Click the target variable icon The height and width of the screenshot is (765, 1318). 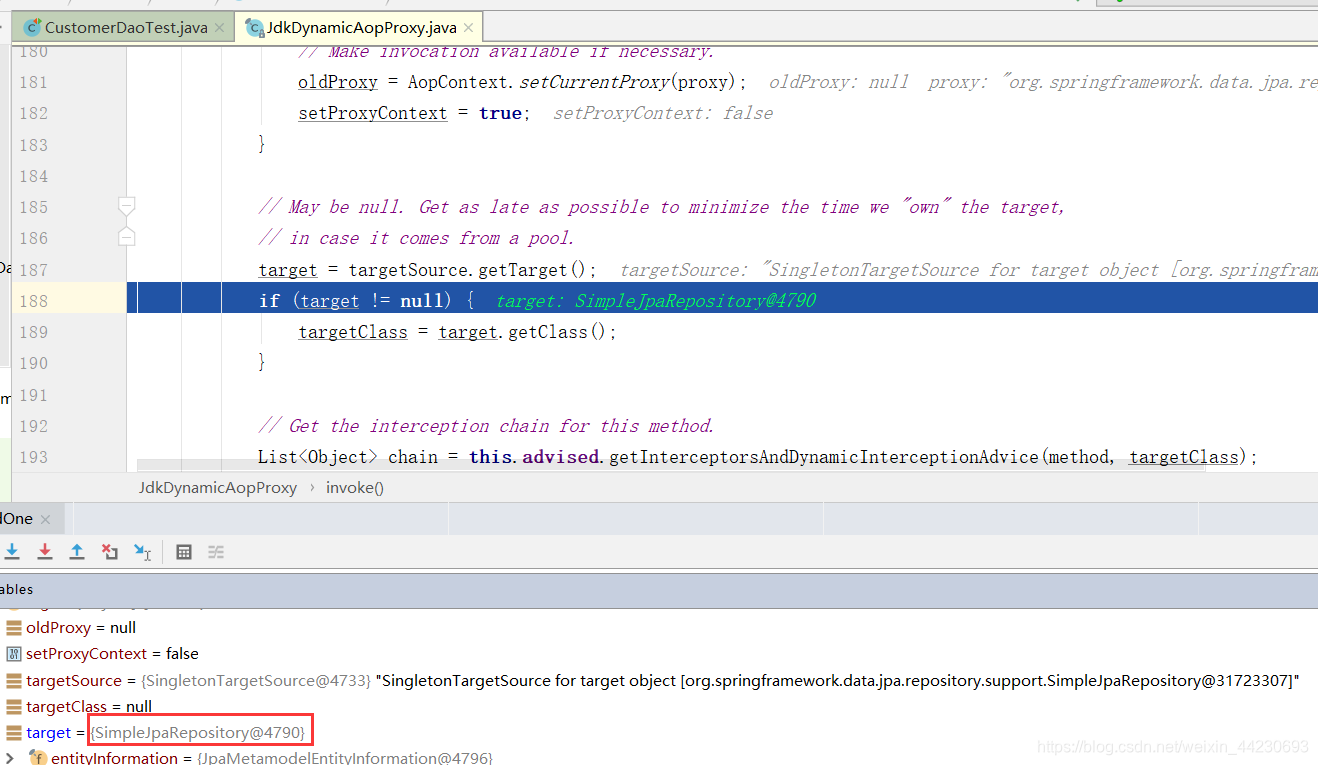tap(14, 733)
